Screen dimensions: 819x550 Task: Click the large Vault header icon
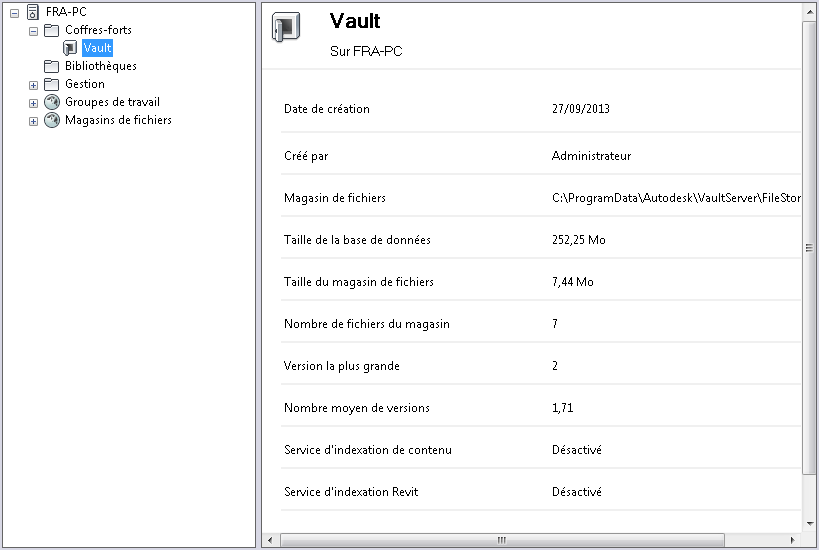click(x=286, y=30)
